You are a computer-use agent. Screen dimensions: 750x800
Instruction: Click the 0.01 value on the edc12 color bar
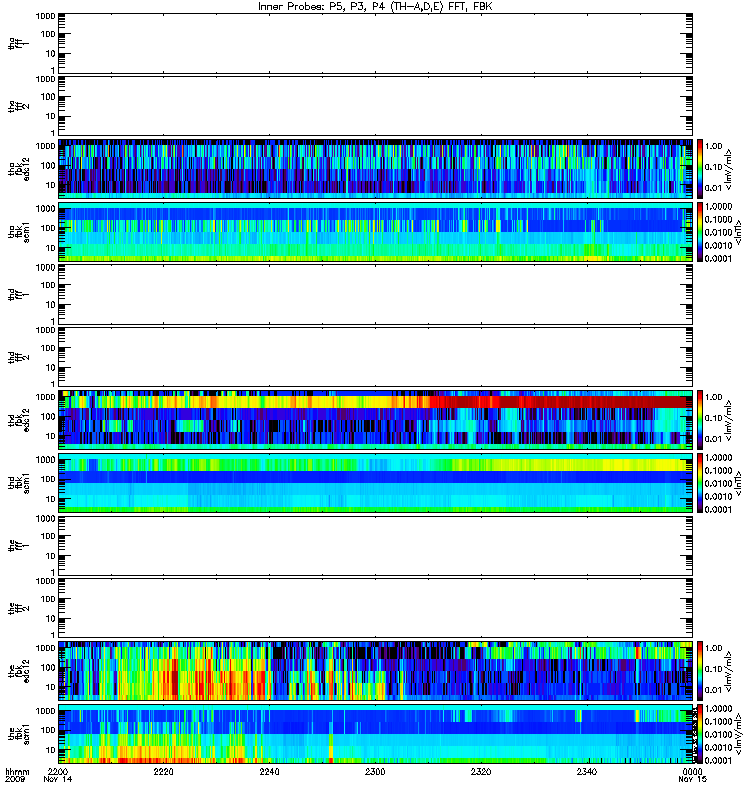pos(714,690)
